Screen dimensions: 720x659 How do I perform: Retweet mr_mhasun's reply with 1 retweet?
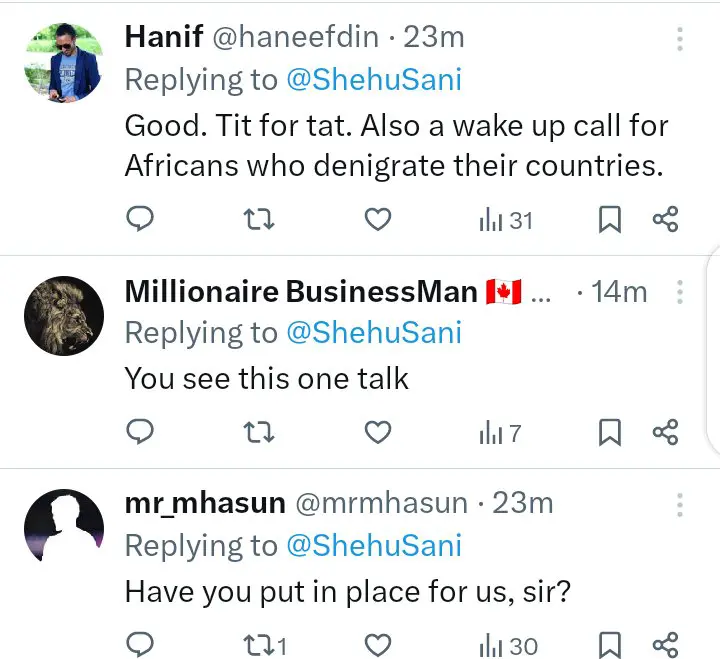coord(264,644)
